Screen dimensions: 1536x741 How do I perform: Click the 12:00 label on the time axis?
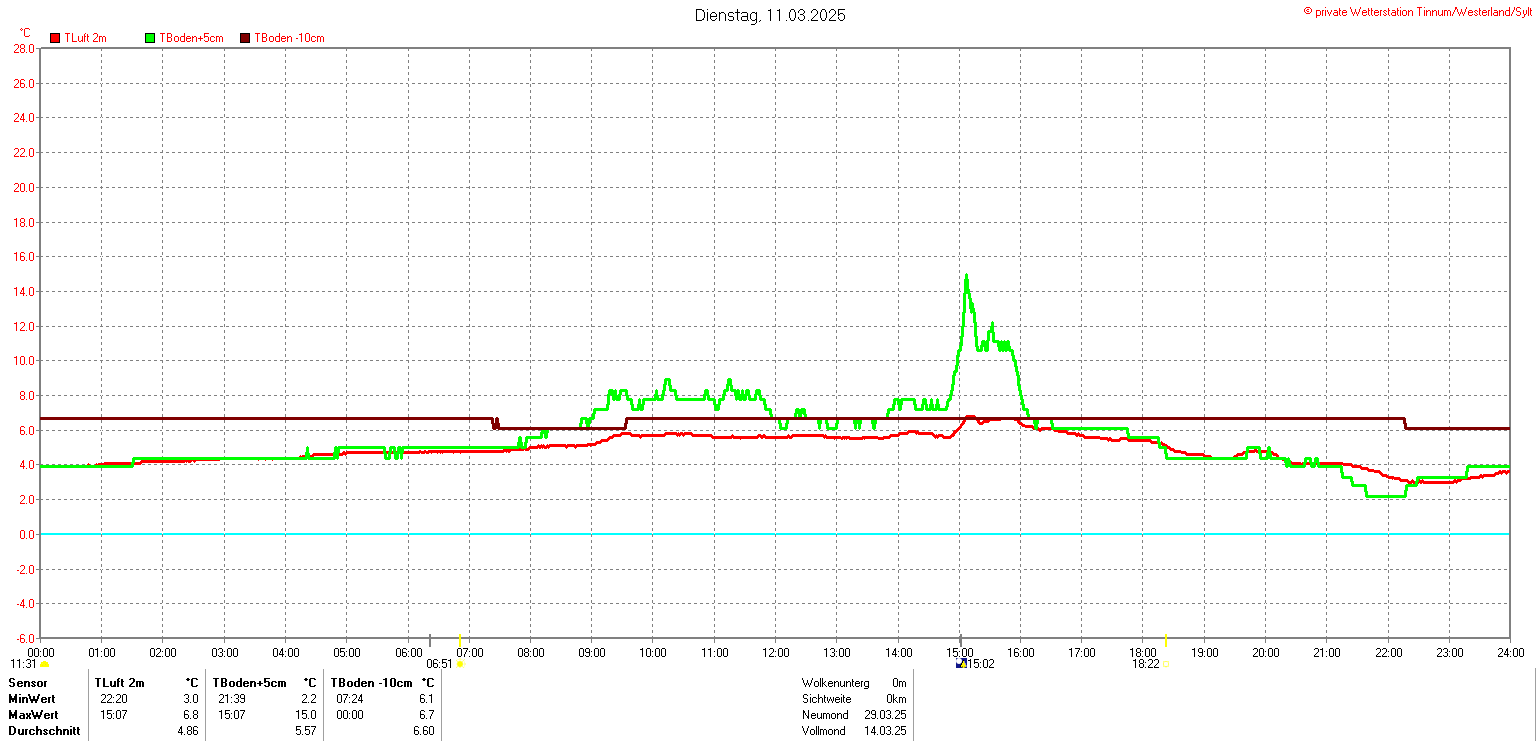click(775, 653)
